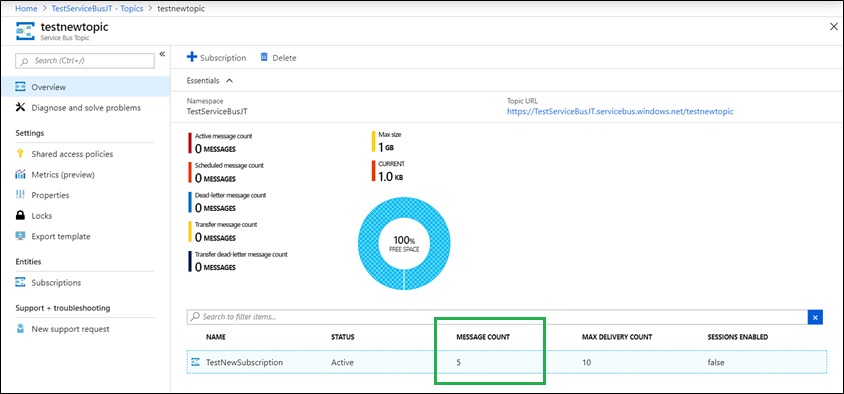844x394 pixels.
Task: Click testnewtopic breadcrumb text
Action: click(x=180, y=9)
